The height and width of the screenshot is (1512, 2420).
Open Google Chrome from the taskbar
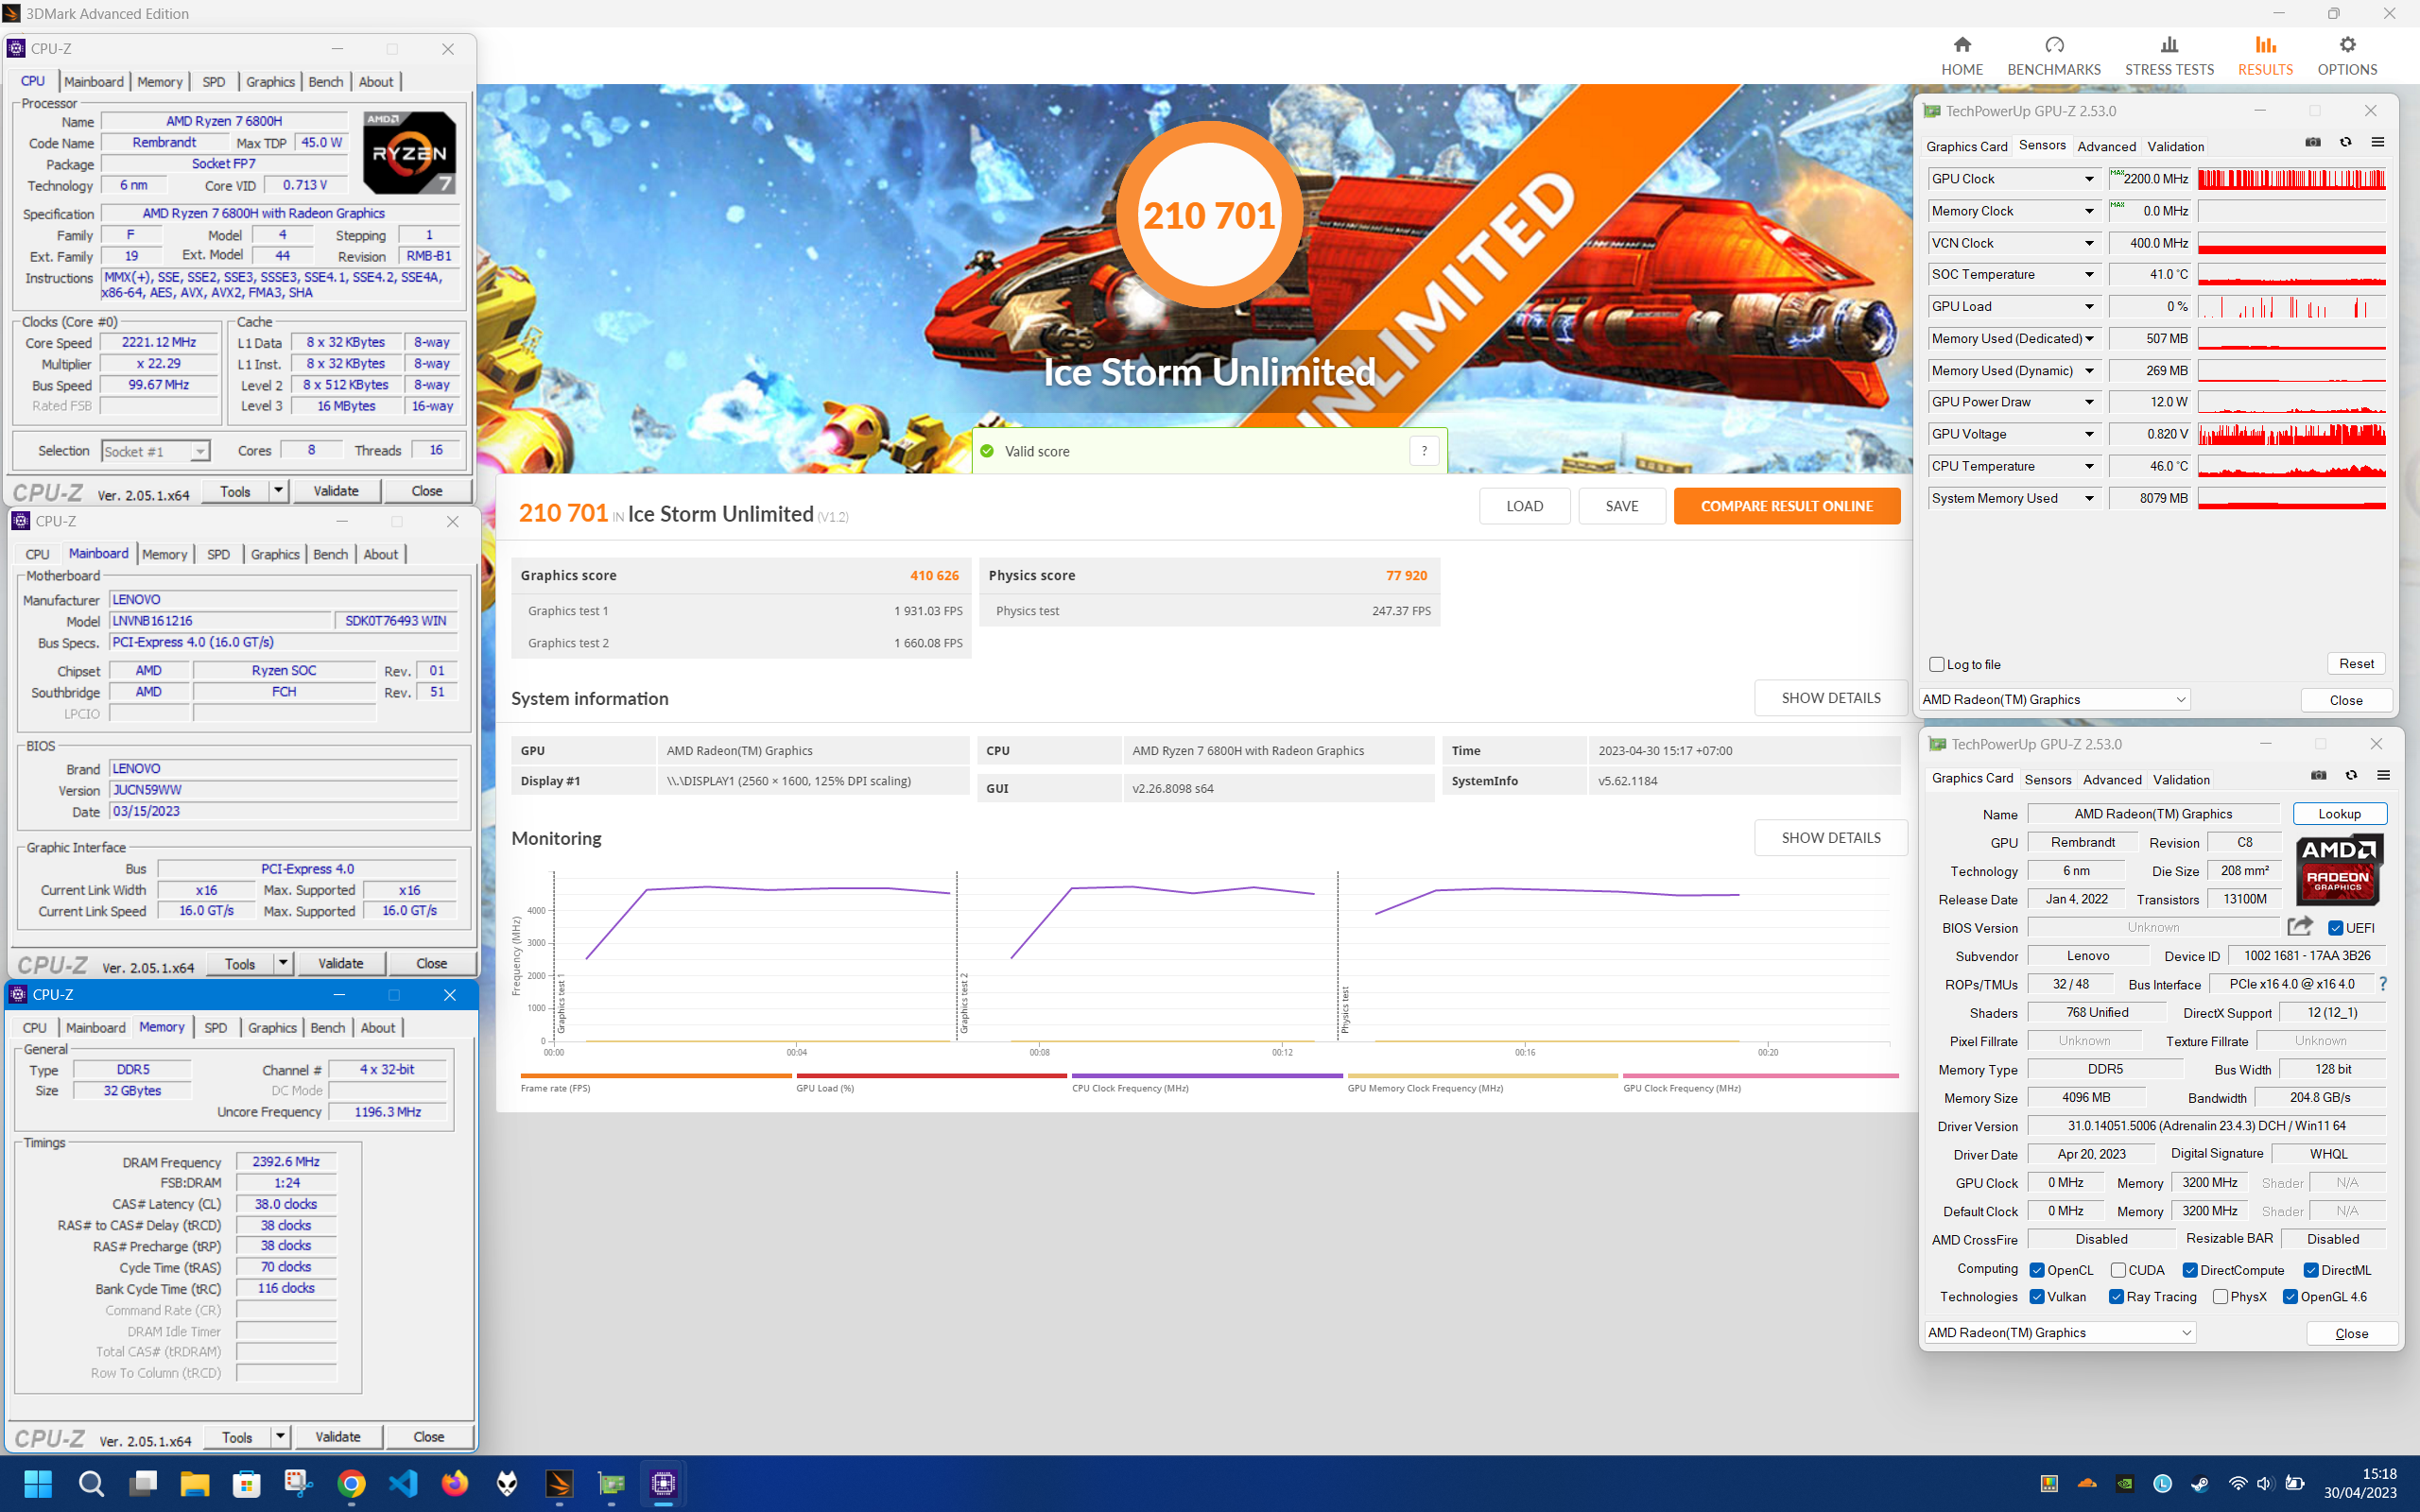[x=351, y=1483]
